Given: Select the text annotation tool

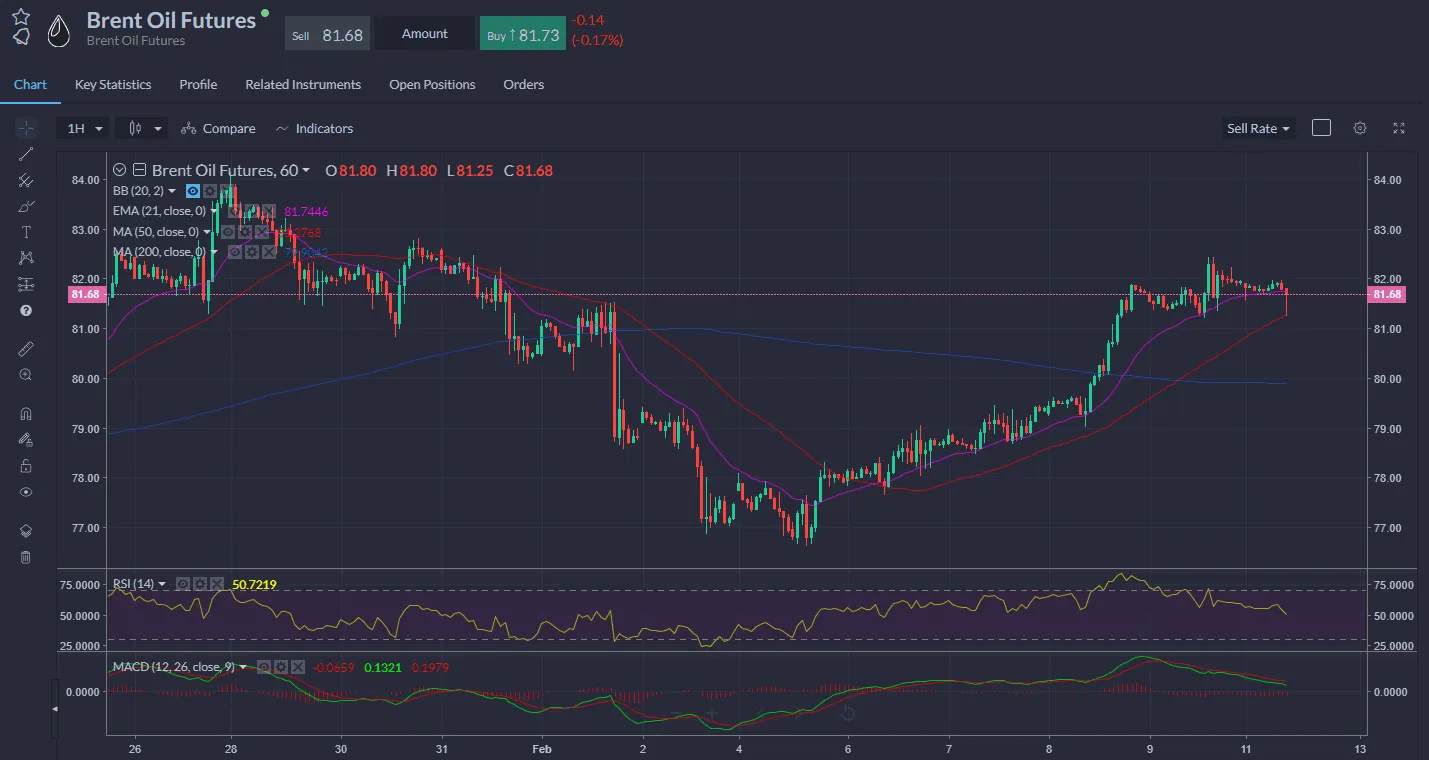Looking at the screenshot, I should 26,232.
